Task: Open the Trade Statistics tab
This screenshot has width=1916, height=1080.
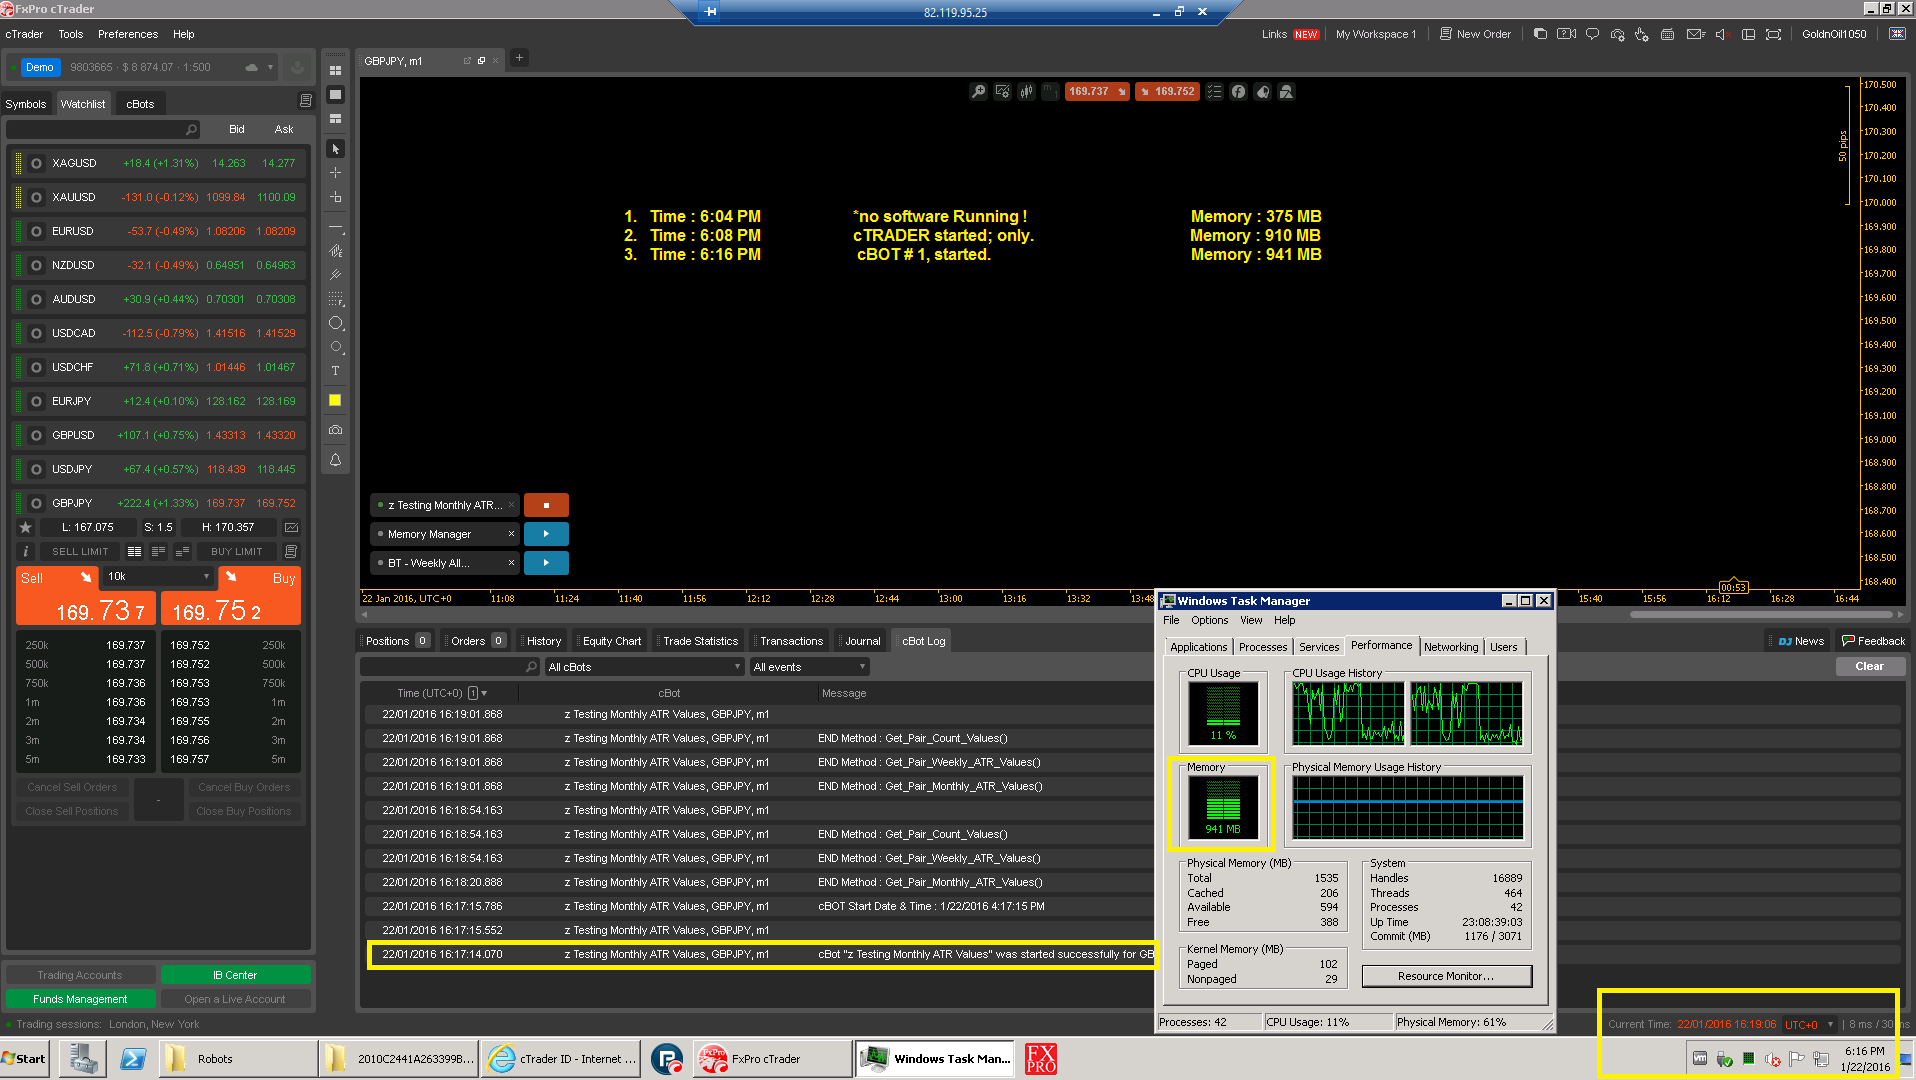Action: [700, 641]
